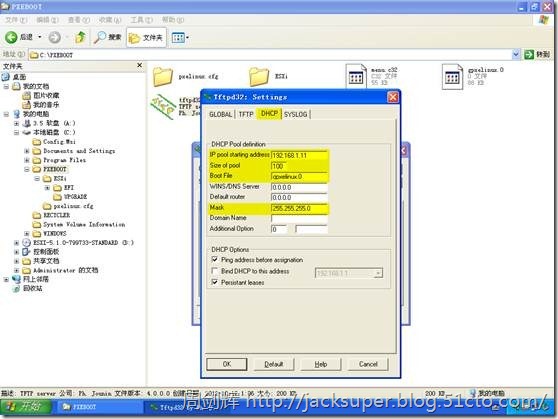Screen dimensions: 558x419
Task: Click the Additional Option number field
Action: point(279,229)
